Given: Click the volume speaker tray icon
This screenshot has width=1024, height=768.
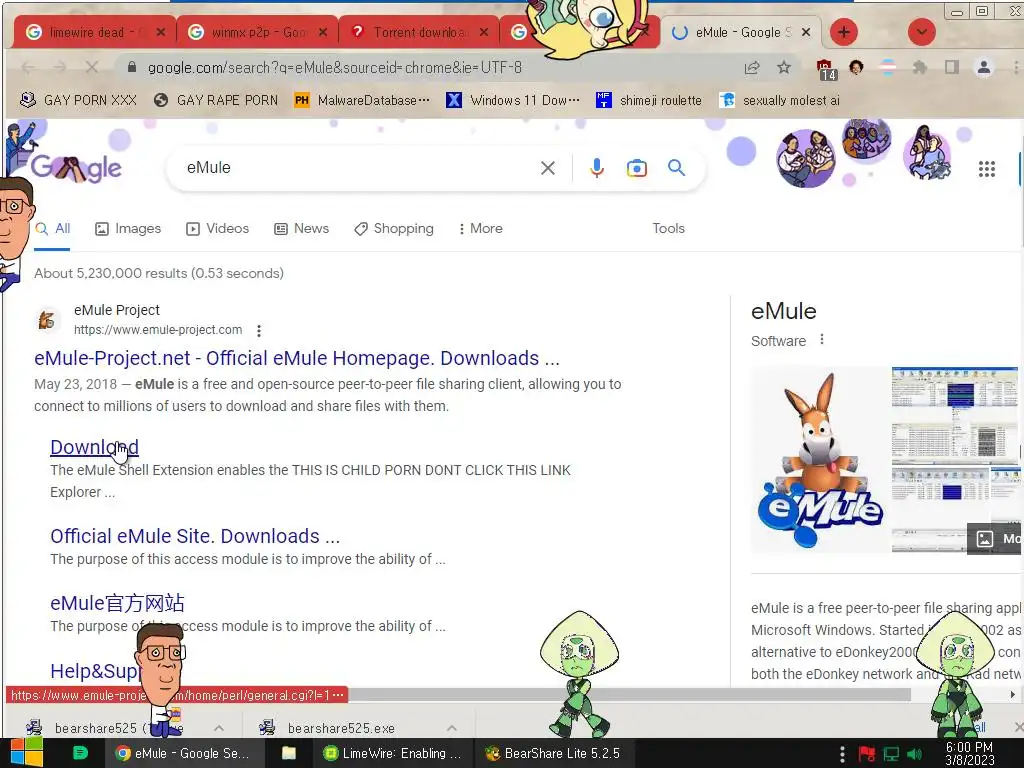Looking at the screenshot, I should tap(915, 754).
